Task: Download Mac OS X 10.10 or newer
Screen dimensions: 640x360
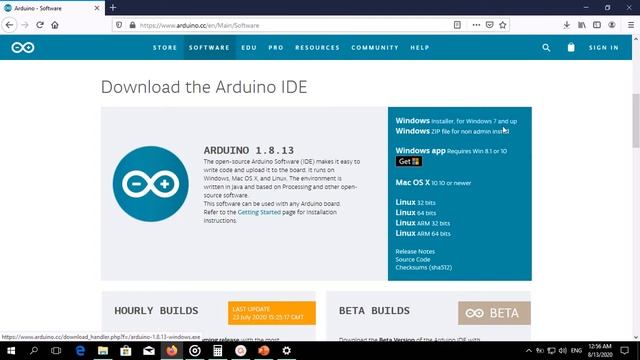Action: point(433,182)
